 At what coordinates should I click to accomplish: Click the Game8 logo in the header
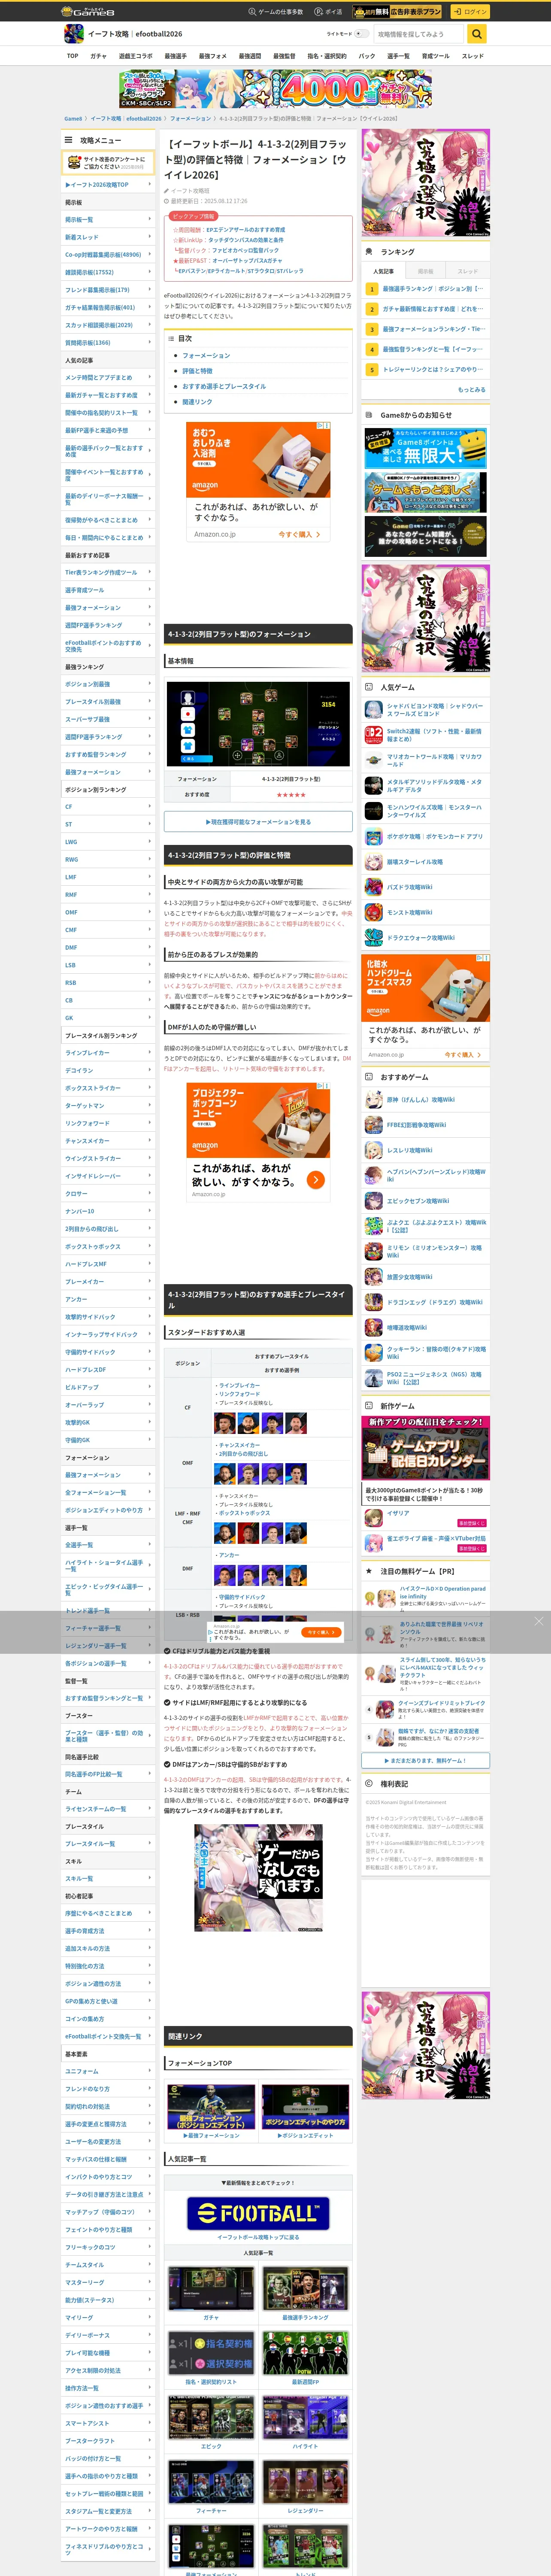[87, 12]
